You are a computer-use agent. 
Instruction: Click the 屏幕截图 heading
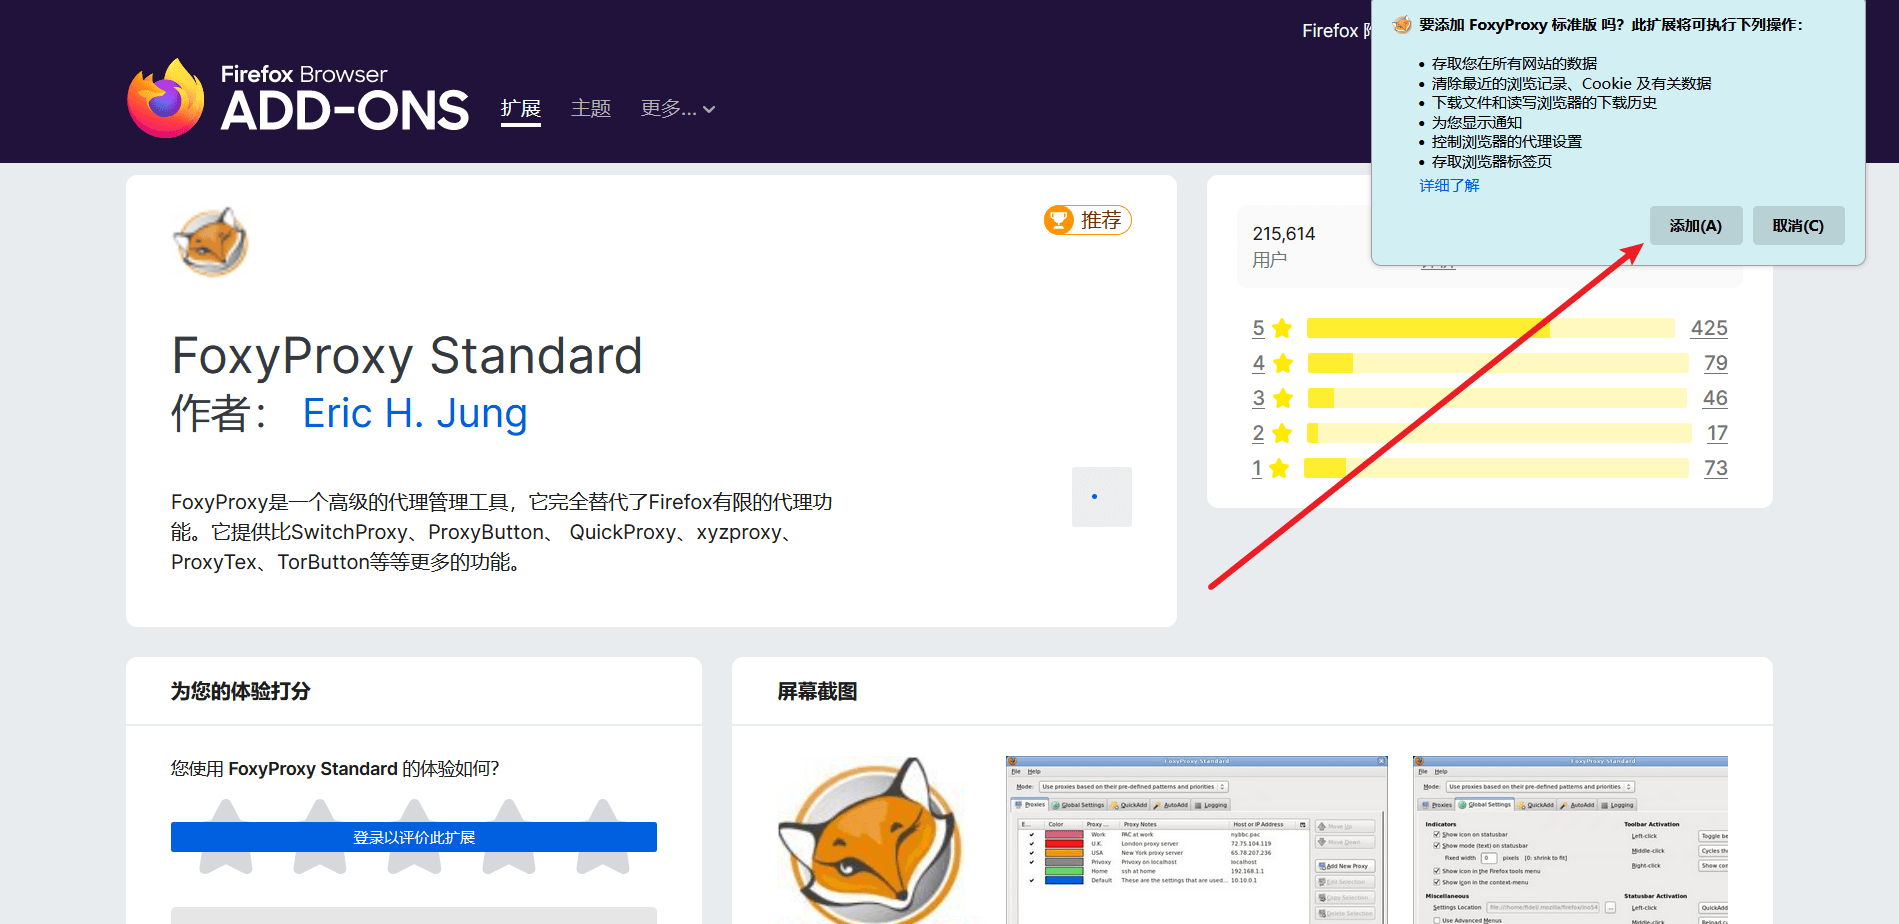click(817, 691)
